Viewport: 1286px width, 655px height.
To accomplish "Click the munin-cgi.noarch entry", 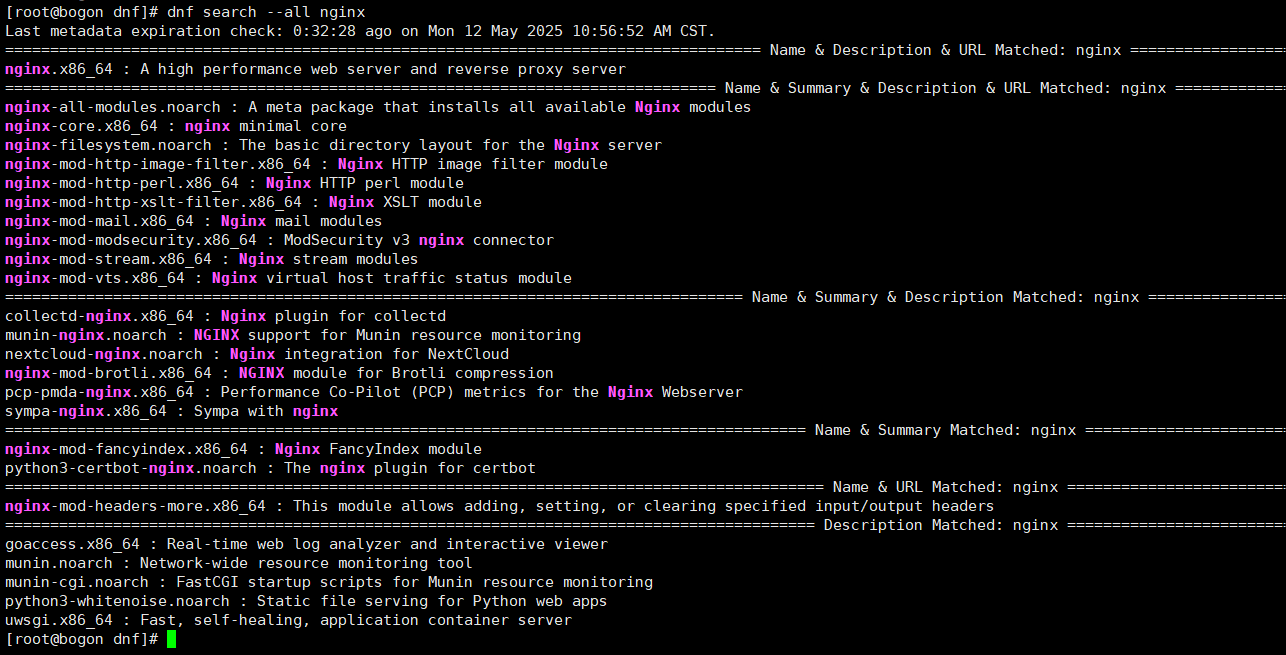I will pyautogui.click(x=329, y=582).
